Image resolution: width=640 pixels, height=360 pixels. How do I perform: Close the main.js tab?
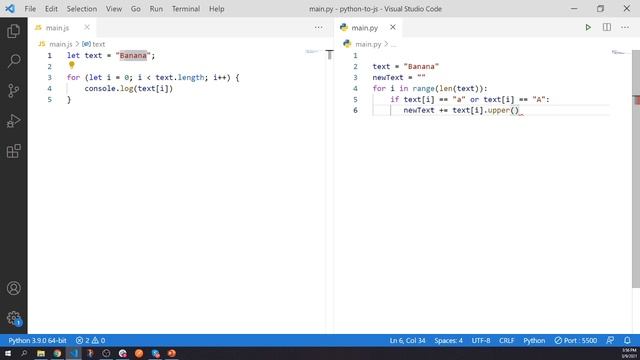87,27
